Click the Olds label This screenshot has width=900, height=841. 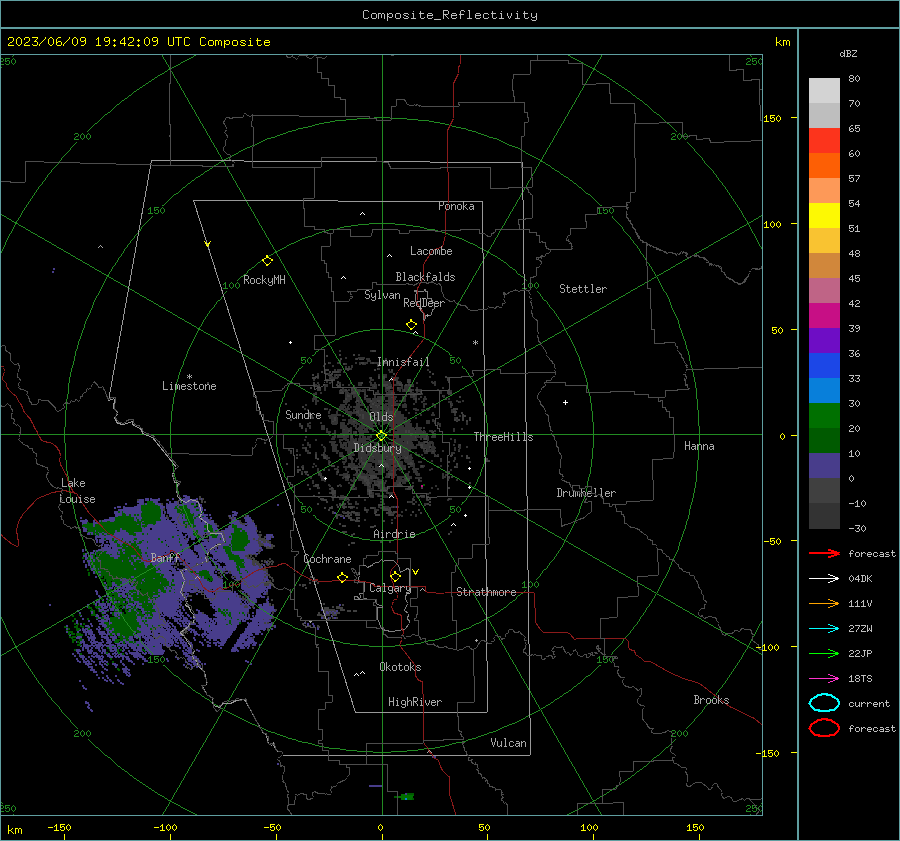coord(381,417)
